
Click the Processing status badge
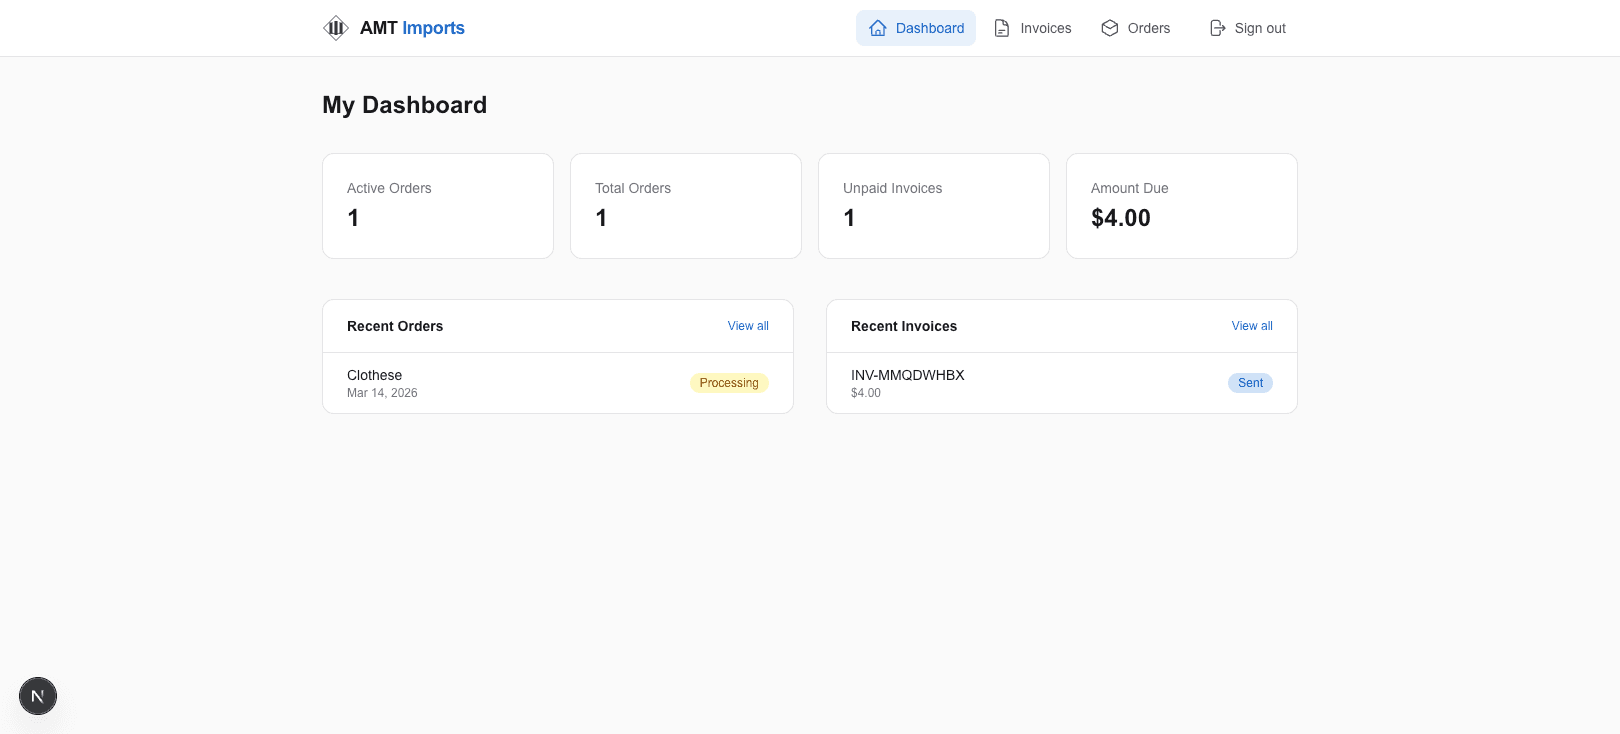(729, 383)
